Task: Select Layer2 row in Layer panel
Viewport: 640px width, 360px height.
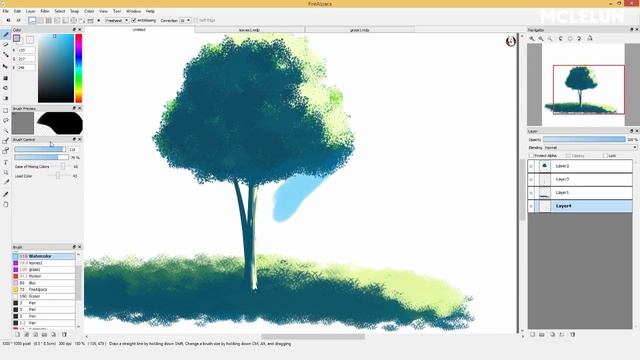Action: [x=580, y=166]
